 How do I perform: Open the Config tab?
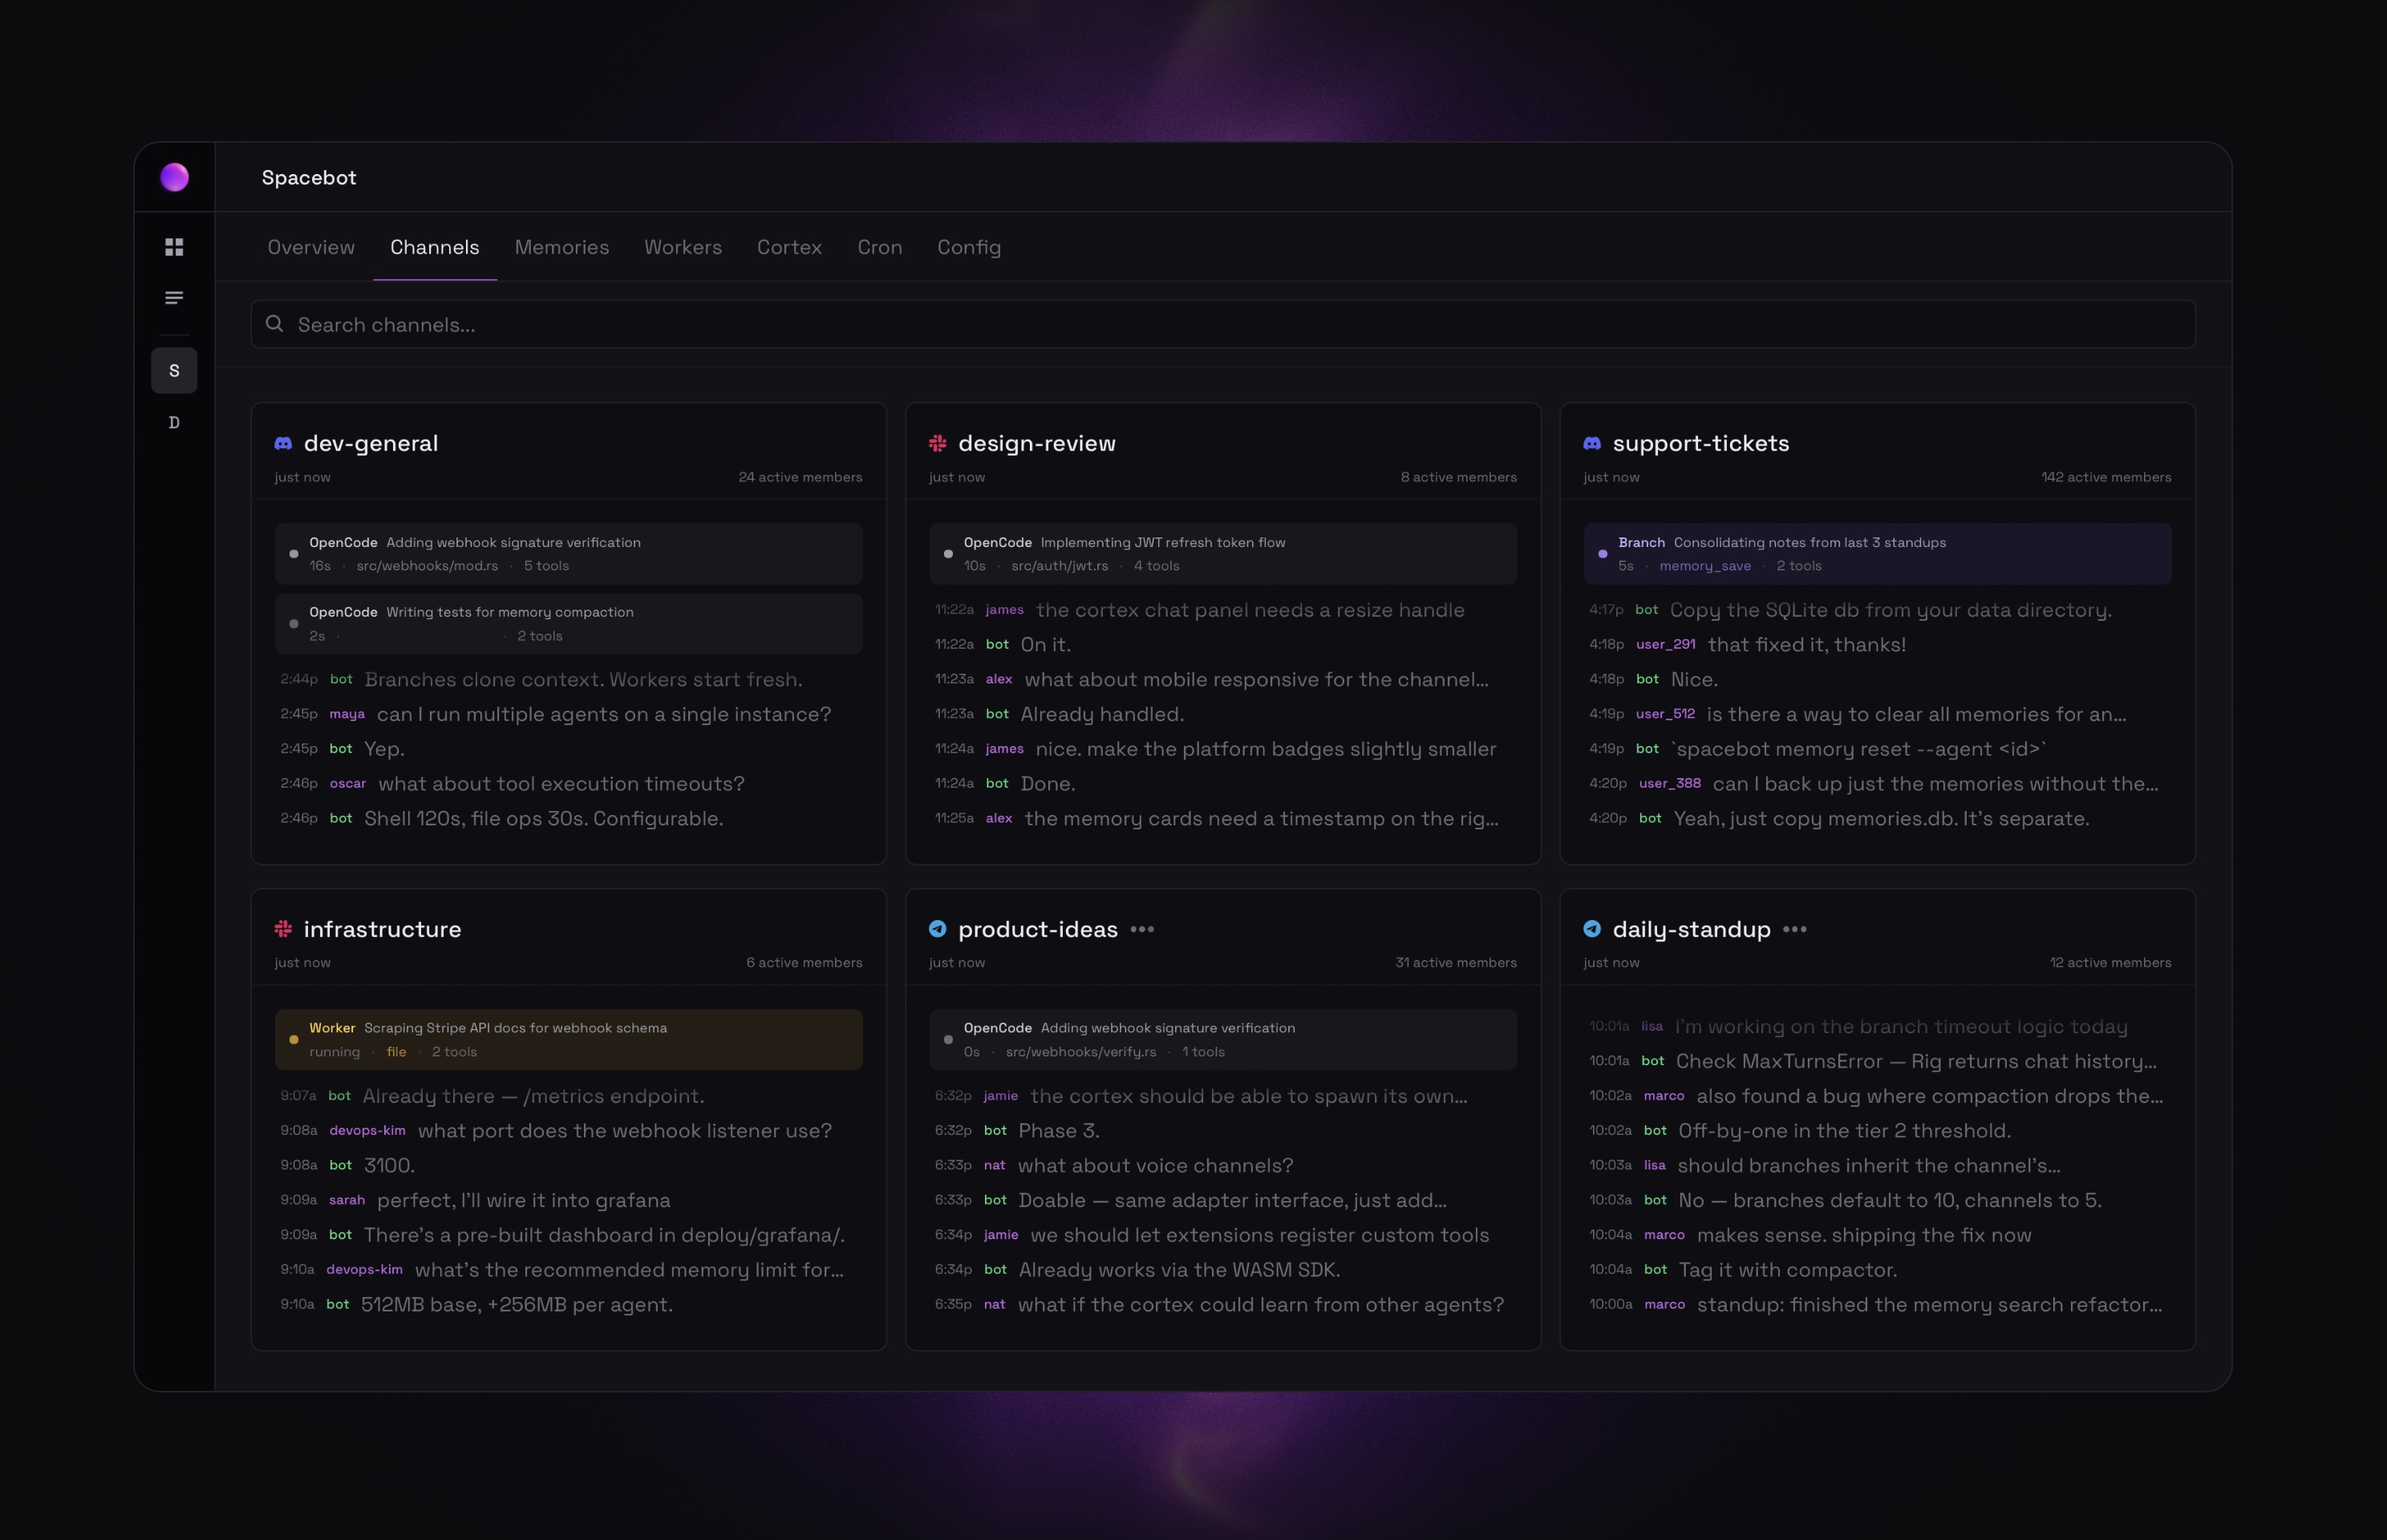coord(968,247)
